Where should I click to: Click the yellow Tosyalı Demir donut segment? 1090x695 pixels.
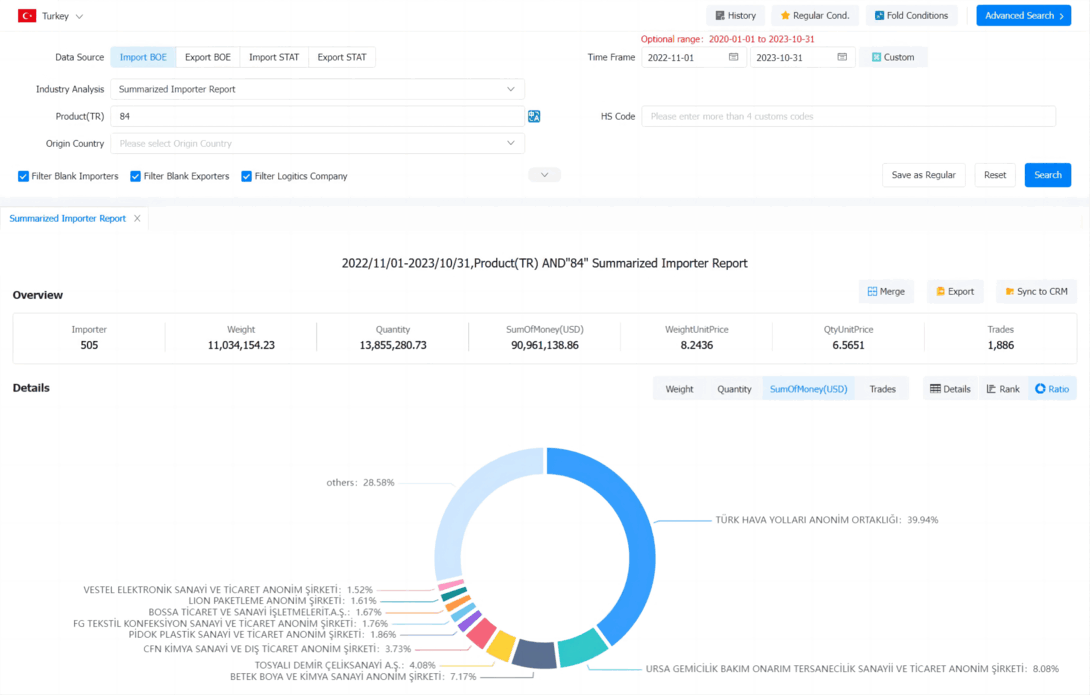pos(501,646)
